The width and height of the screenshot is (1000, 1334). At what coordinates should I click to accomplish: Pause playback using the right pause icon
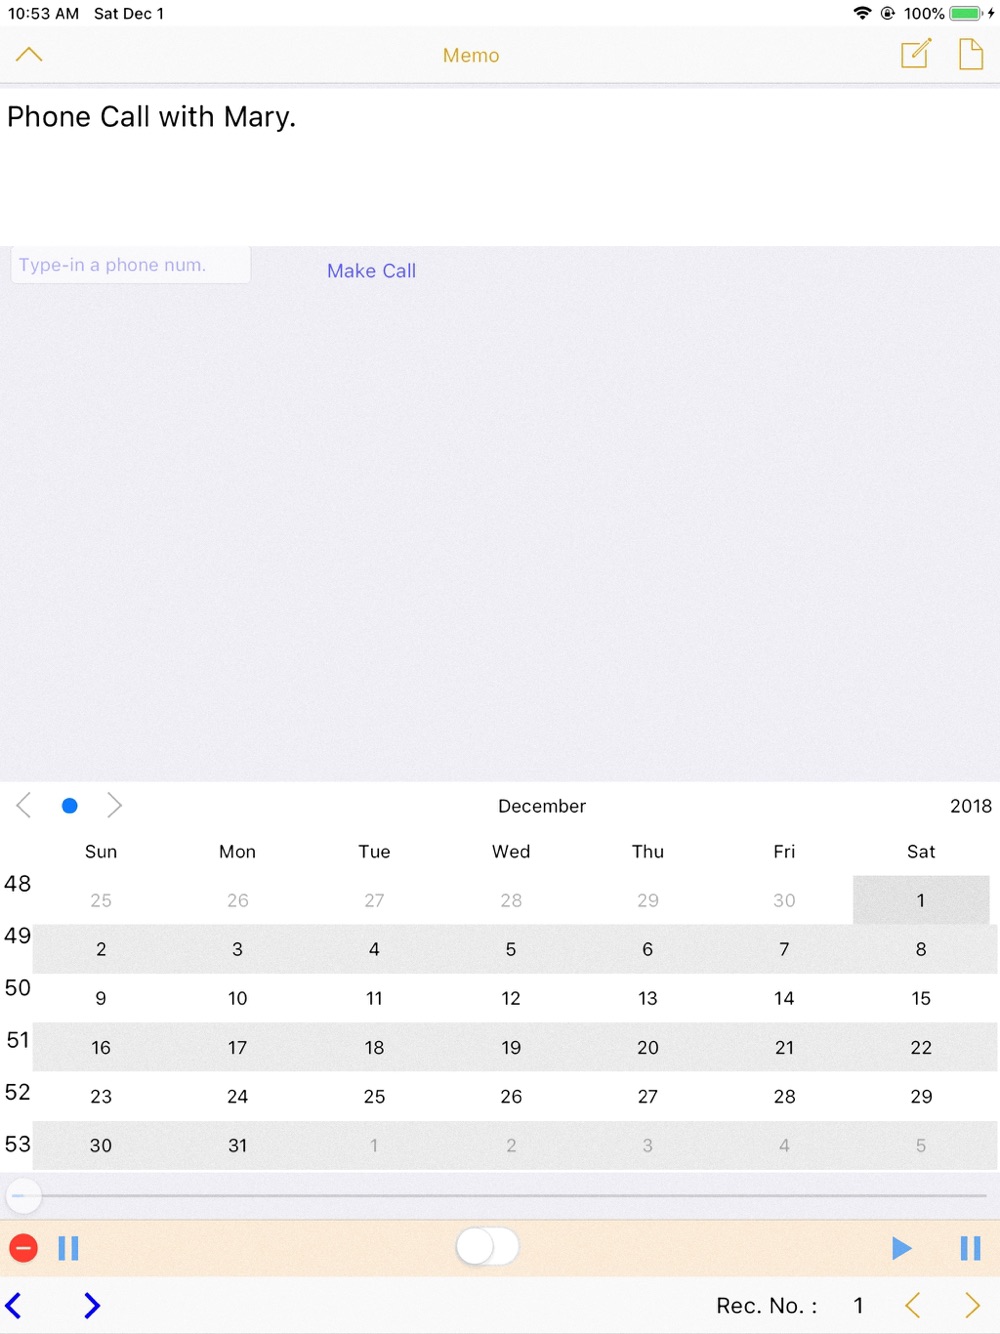point(970,1248)
